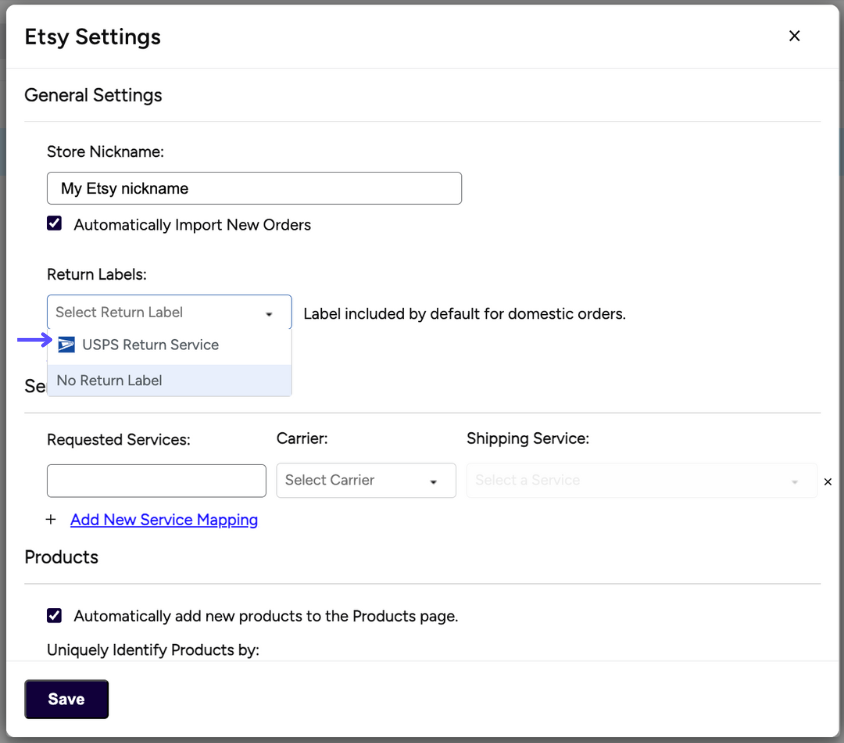Click the Requested Services input field
Screen dimensions: 844x743
coord(157,481)
